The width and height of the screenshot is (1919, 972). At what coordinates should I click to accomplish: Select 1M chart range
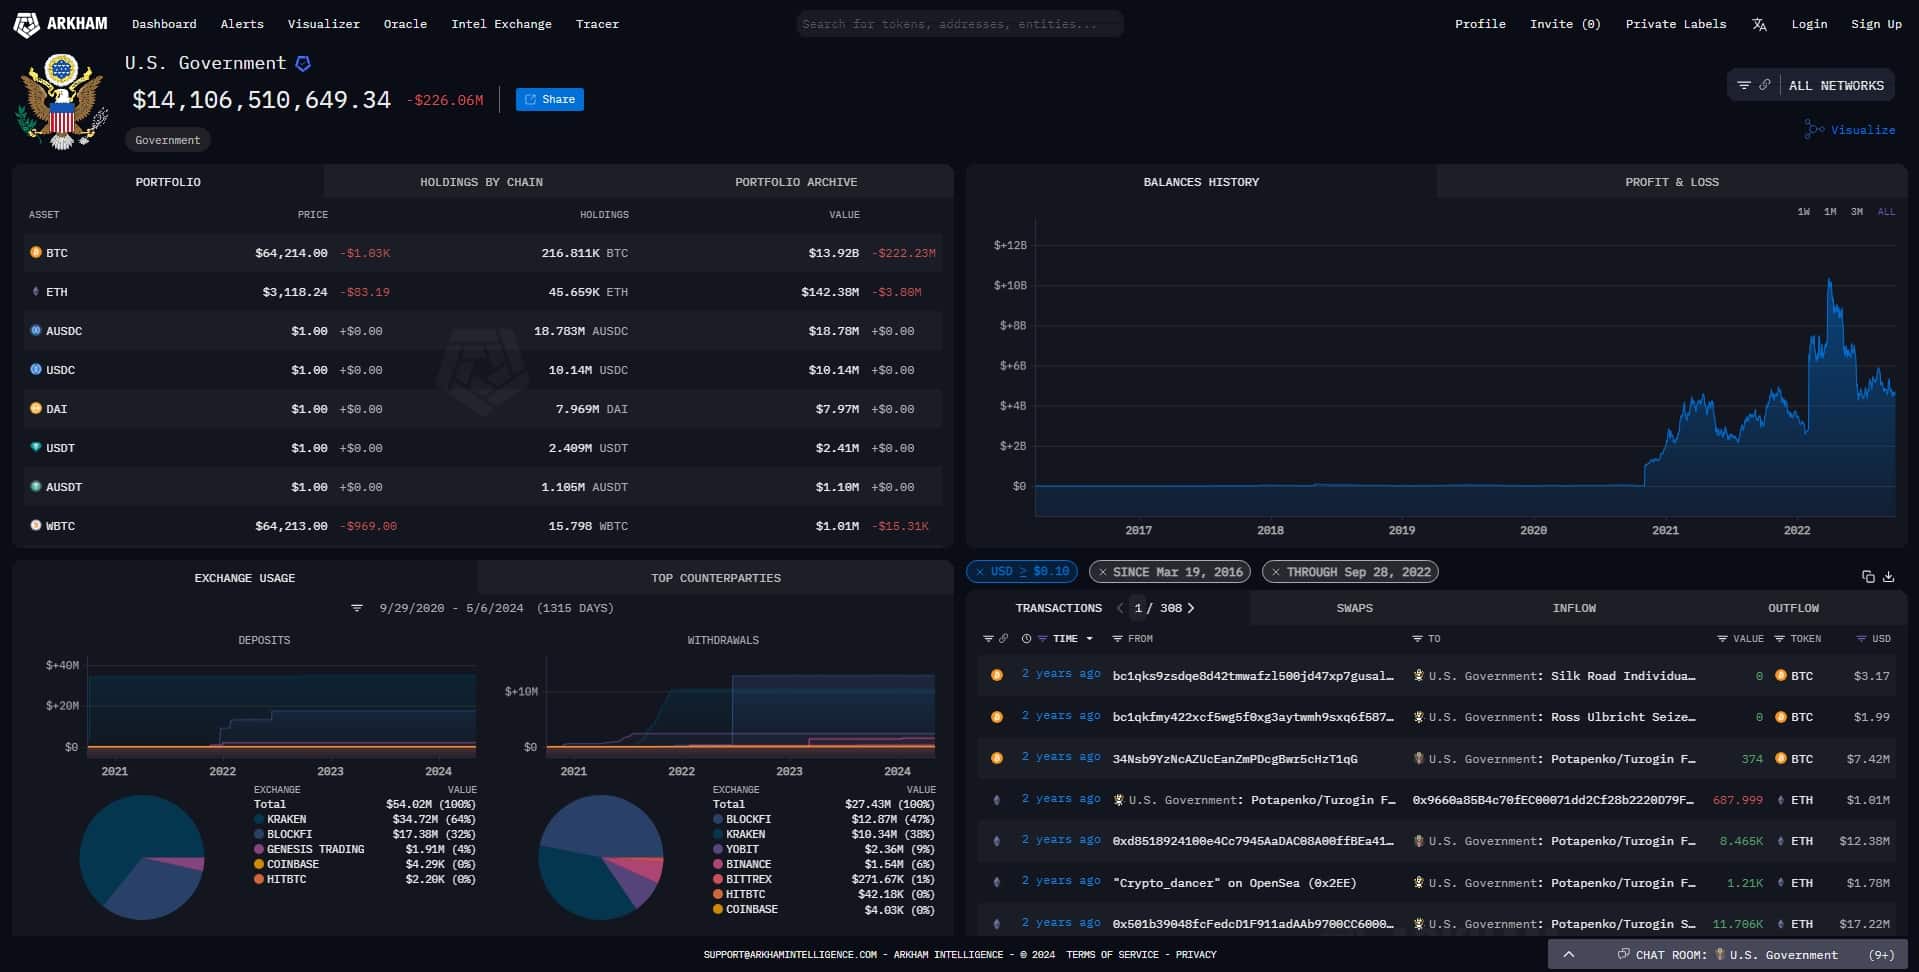pos(1830,212)
